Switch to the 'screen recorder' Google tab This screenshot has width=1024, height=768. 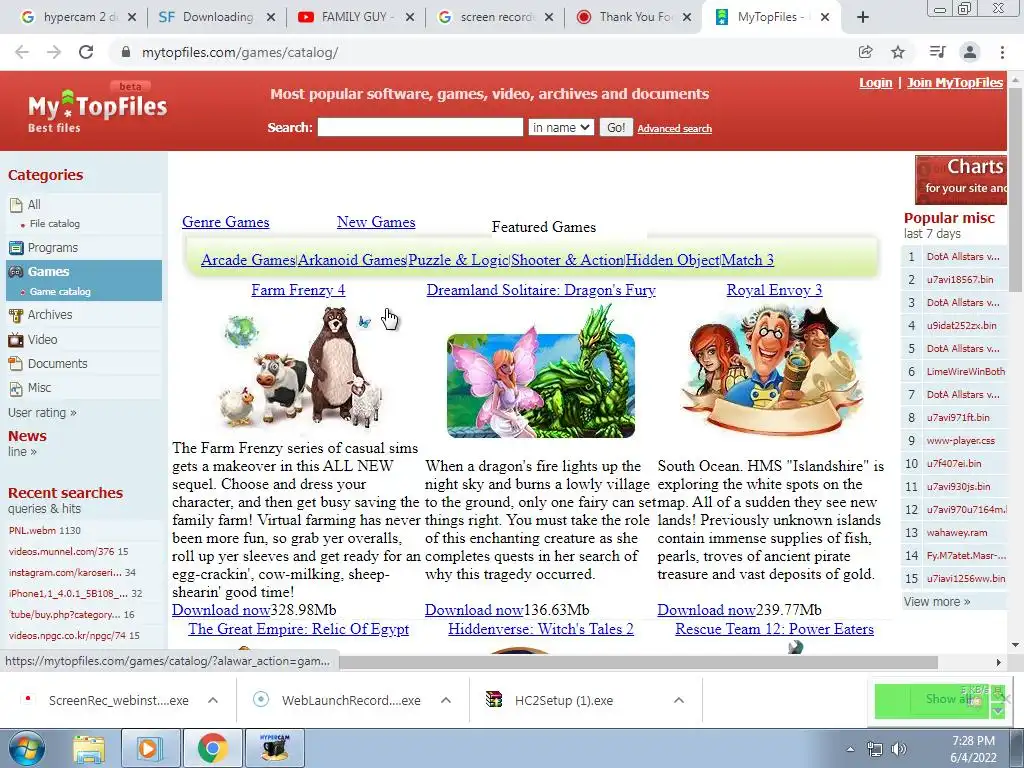click(x=496, y=17)
